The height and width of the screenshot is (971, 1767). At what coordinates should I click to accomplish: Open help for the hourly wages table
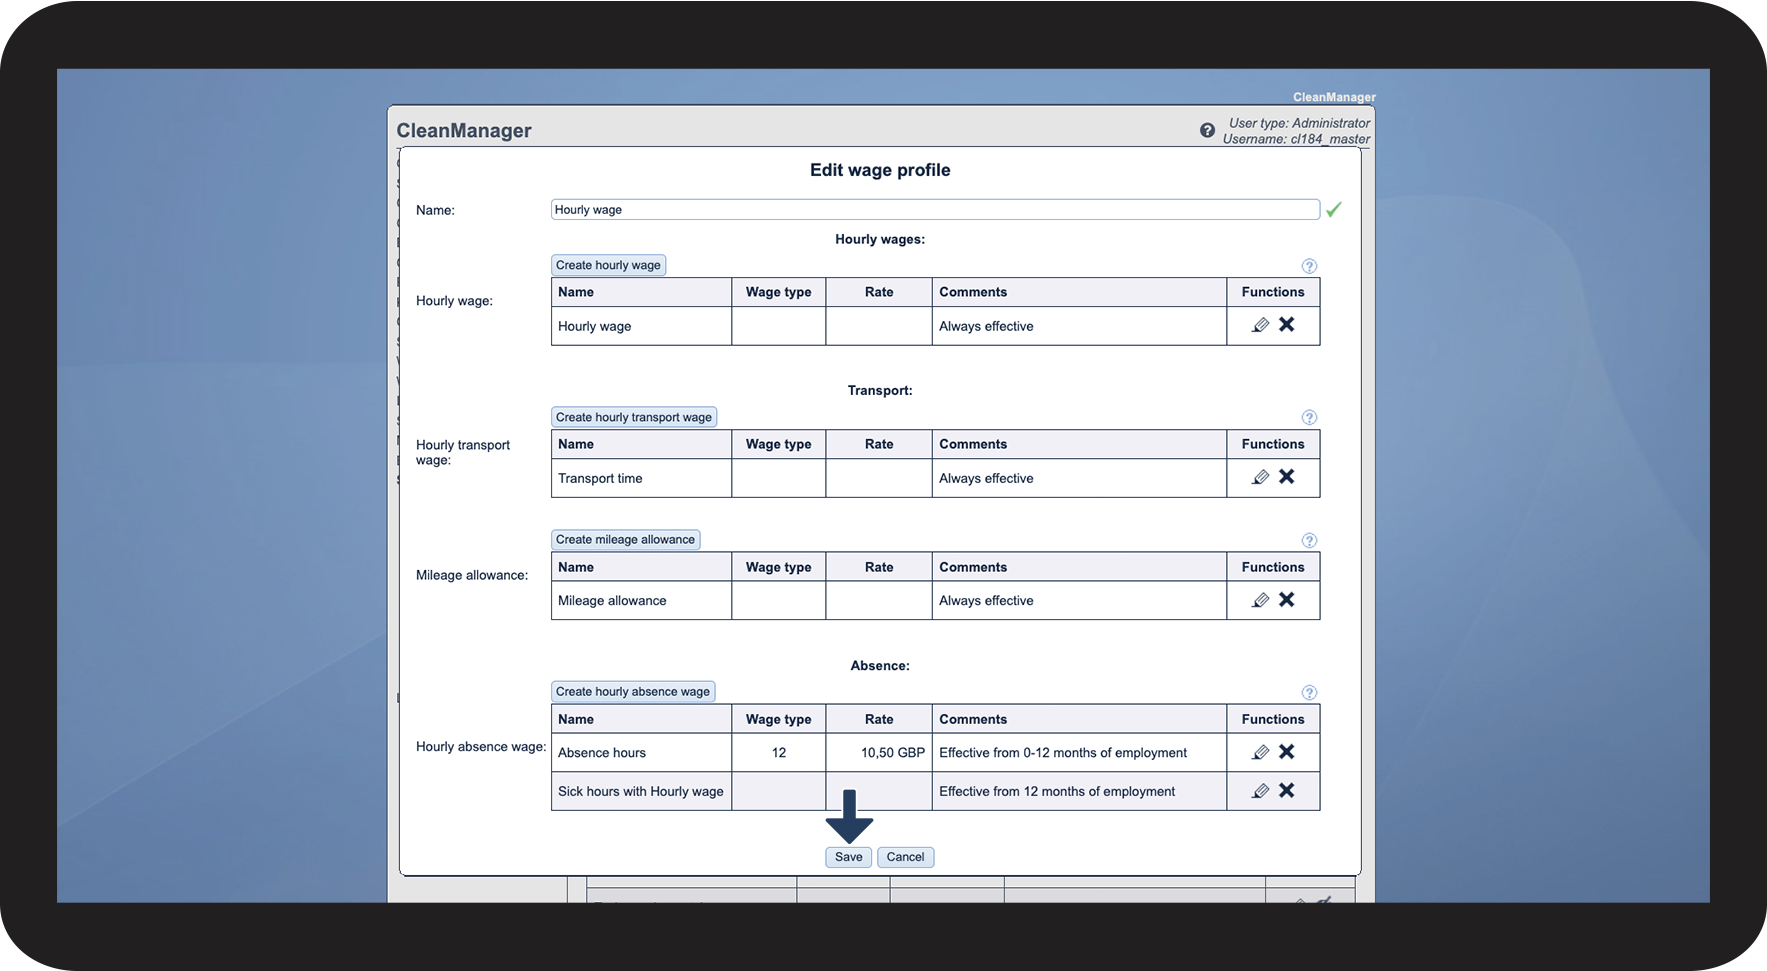pos(1309,266)
